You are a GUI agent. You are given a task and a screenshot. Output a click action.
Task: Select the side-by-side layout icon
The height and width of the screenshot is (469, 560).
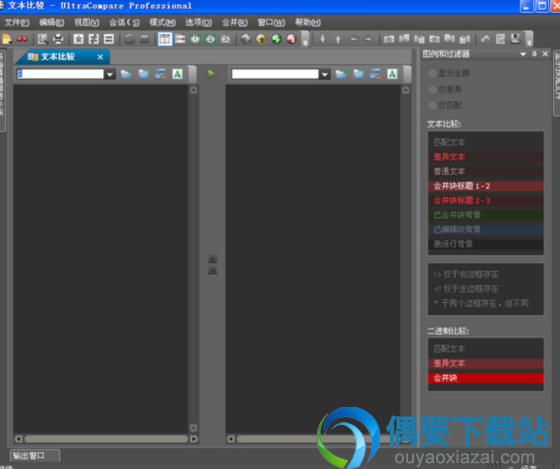165,39
